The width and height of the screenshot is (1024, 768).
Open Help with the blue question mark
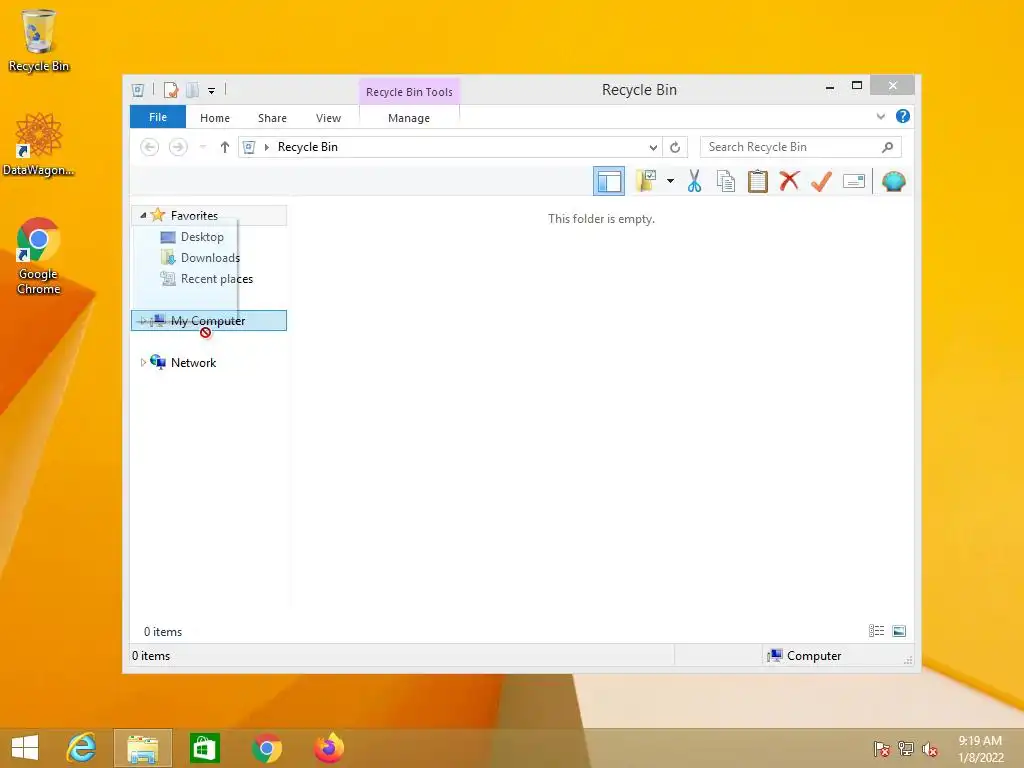click(903, 116)
